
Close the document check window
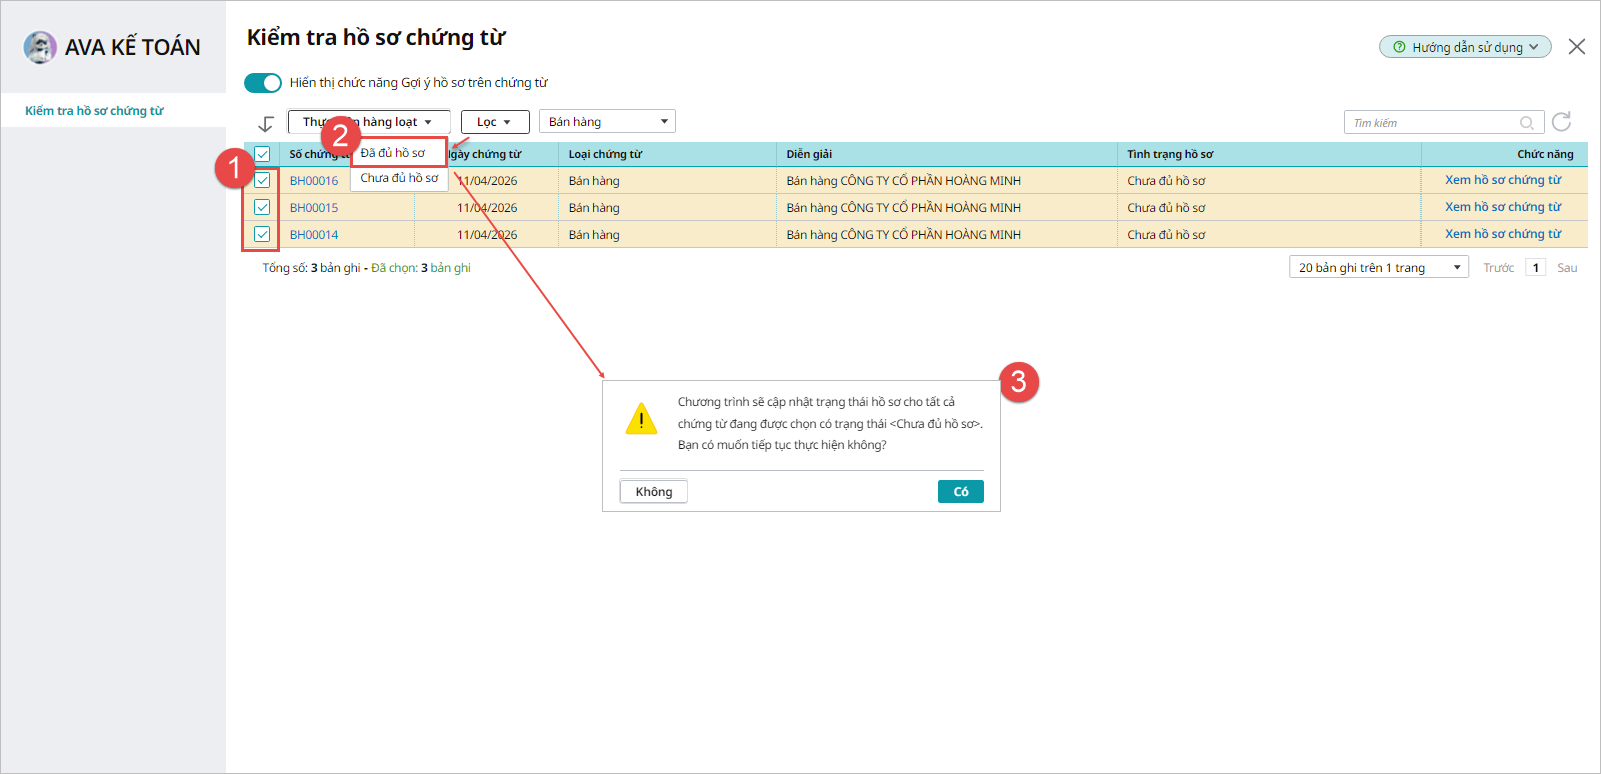coord(1577,47)
